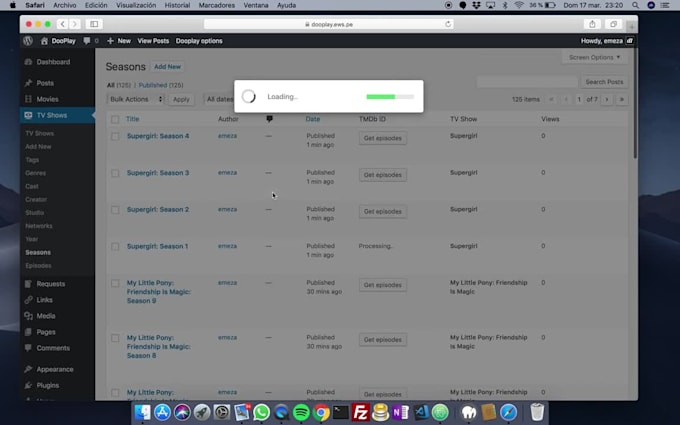This screenshot has height=425, width=680.
Task: Open Terminal from the dock
Action: 341,412
